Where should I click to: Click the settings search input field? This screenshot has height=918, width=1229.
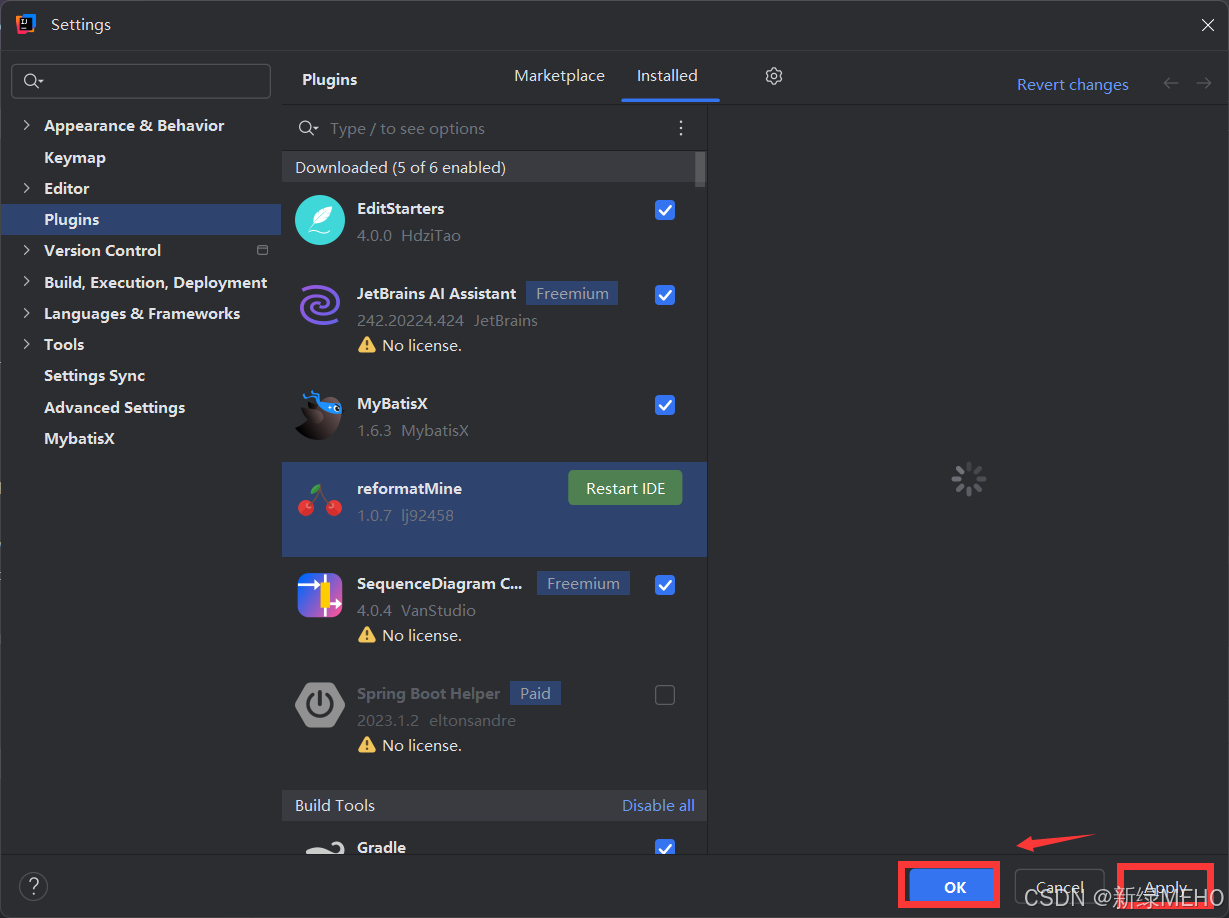[x=141, y=81]
